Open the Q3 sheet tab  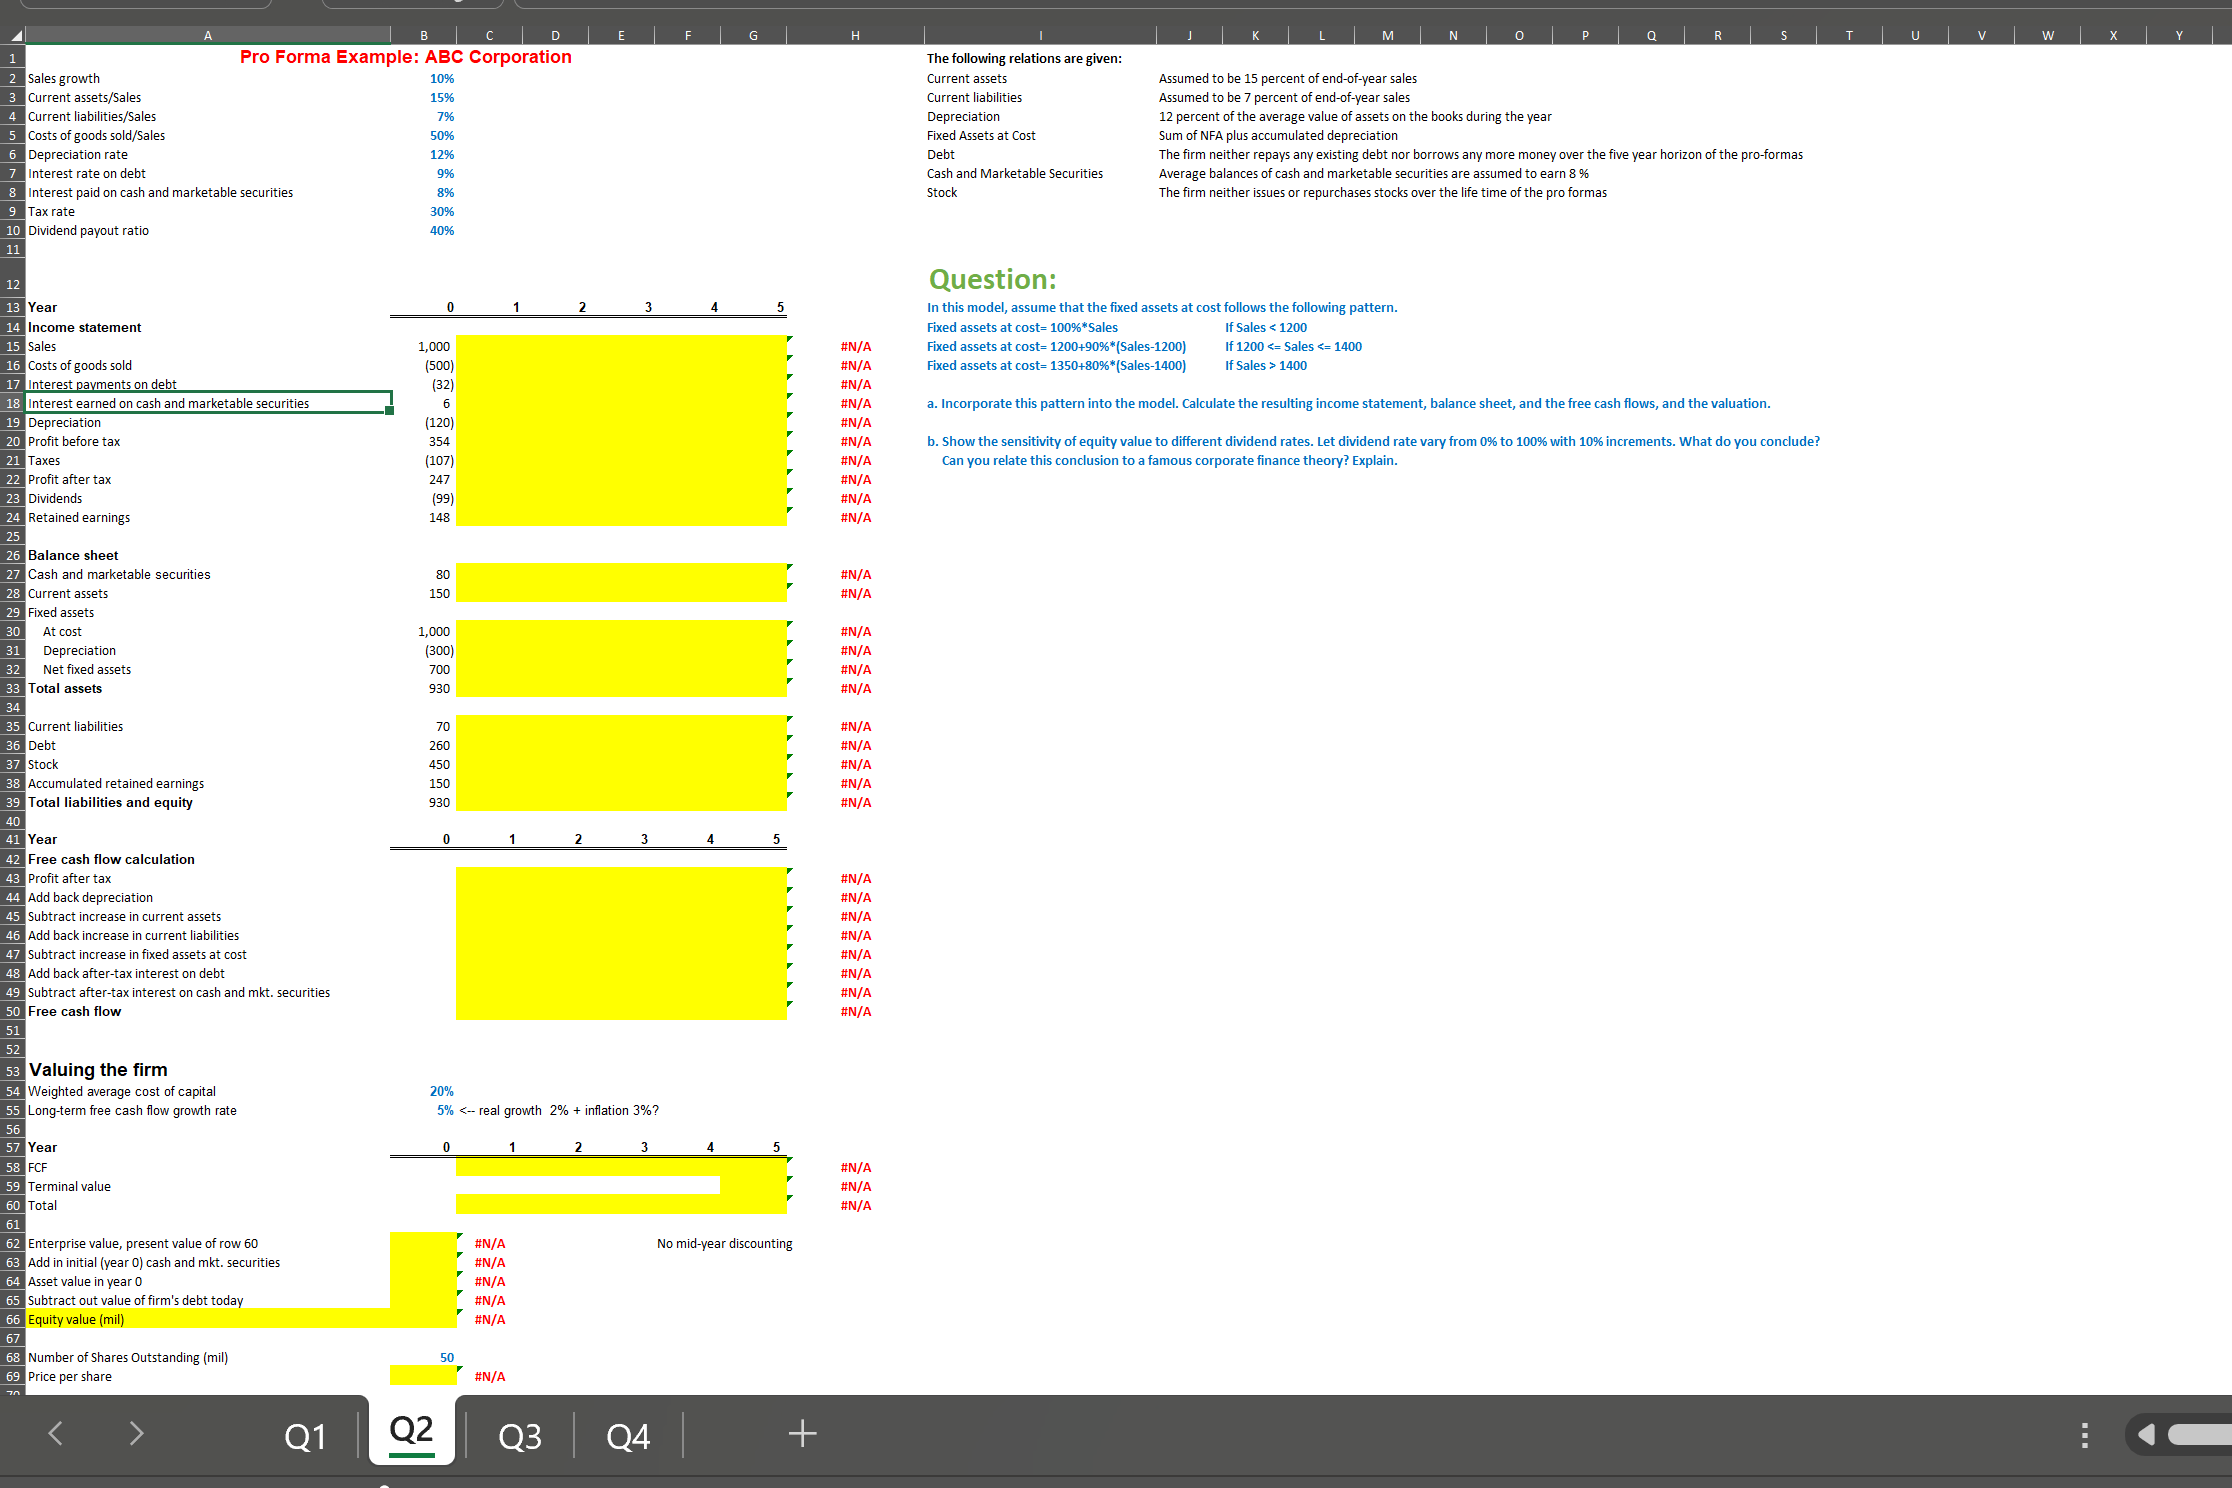(520, 1436)
